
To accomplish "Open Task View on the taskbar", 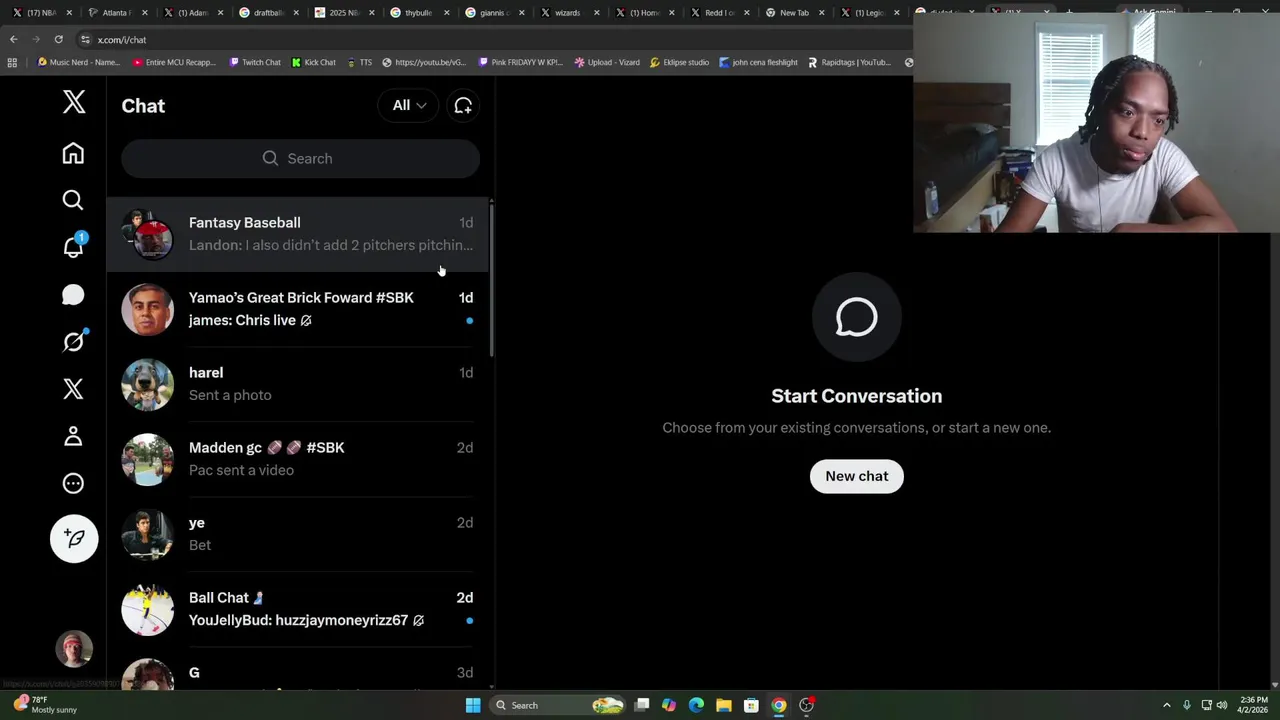I will coord(642,705).
